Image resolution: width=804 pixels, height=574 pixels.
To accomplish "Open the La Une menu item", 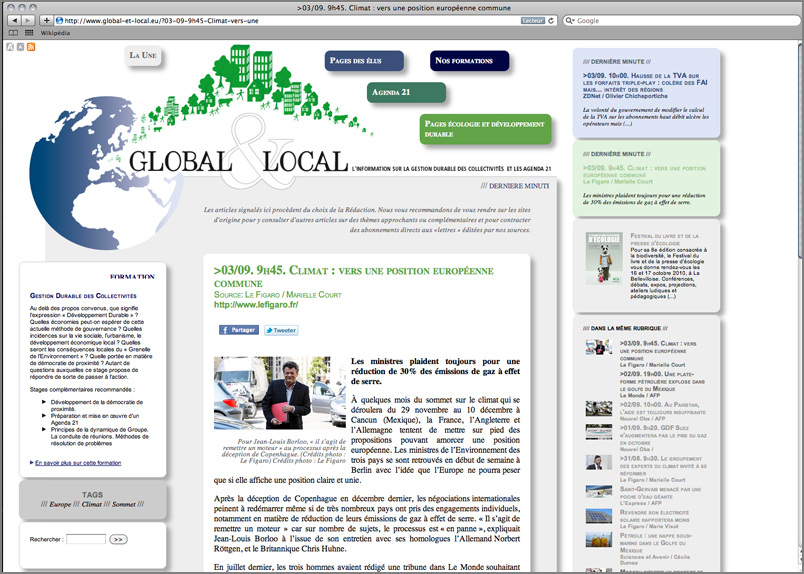I will tap(143, 55).
